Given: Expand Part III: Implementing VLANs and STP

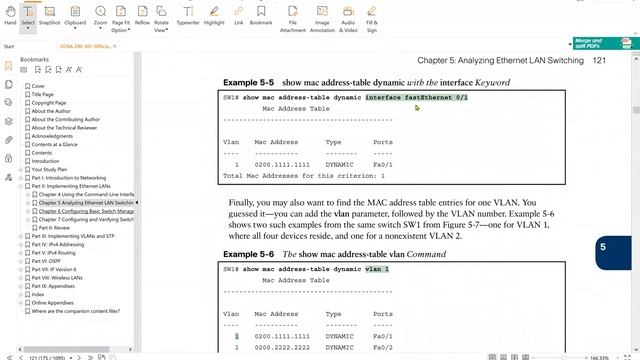Looking at the screenshot, I should 20,236.
